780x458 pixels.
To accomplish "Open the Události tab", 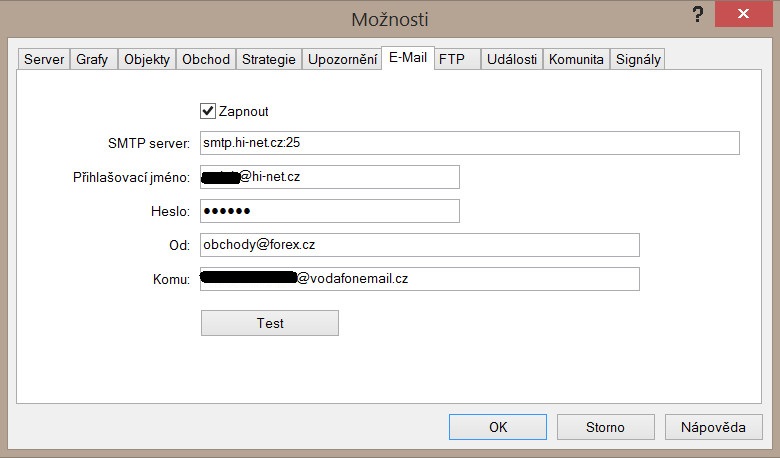I will click(x=512, y=59).
